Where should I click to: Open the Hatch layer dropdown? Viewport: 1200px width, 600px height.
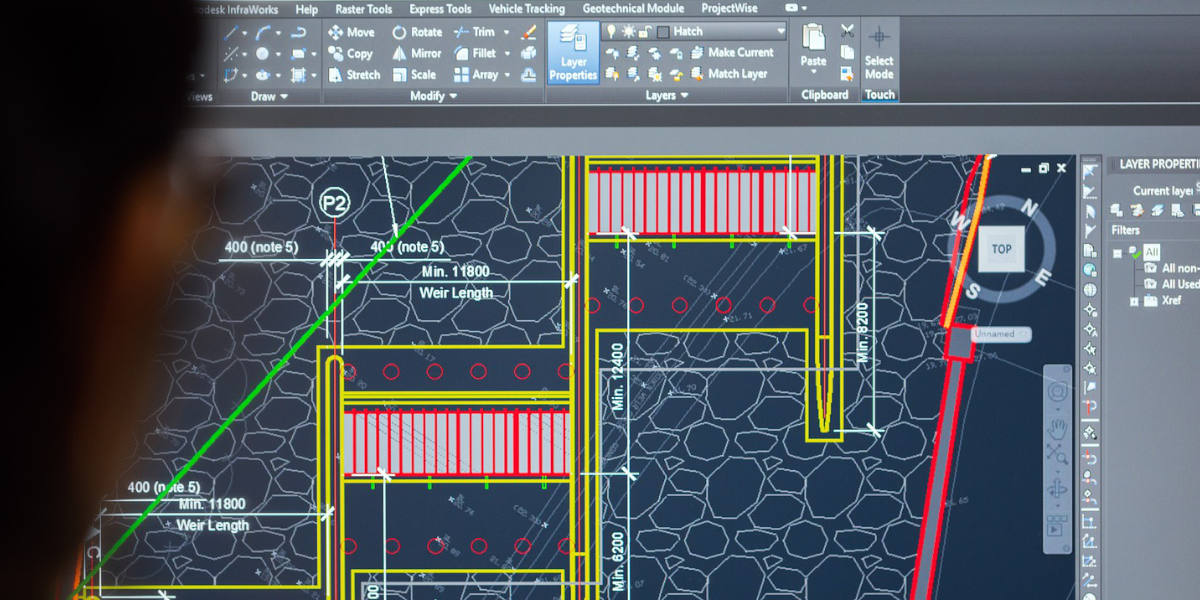pyautogui.click(x=780, y=31)
